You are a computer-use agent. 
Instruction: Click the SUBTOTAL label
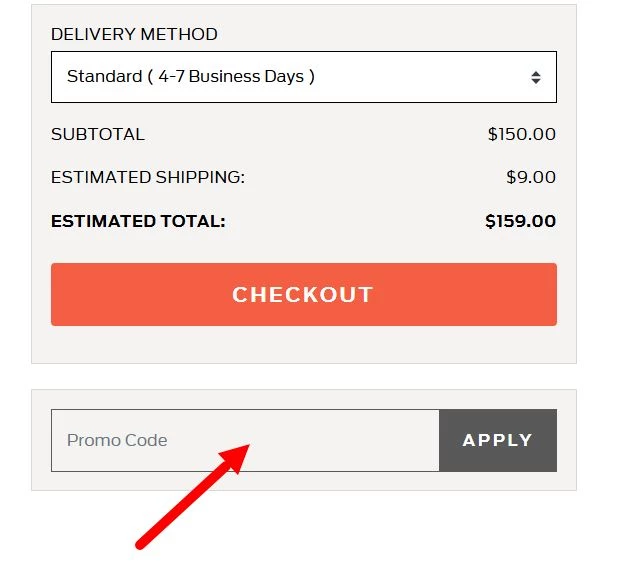pyautogui.click(x=98, y=134)
